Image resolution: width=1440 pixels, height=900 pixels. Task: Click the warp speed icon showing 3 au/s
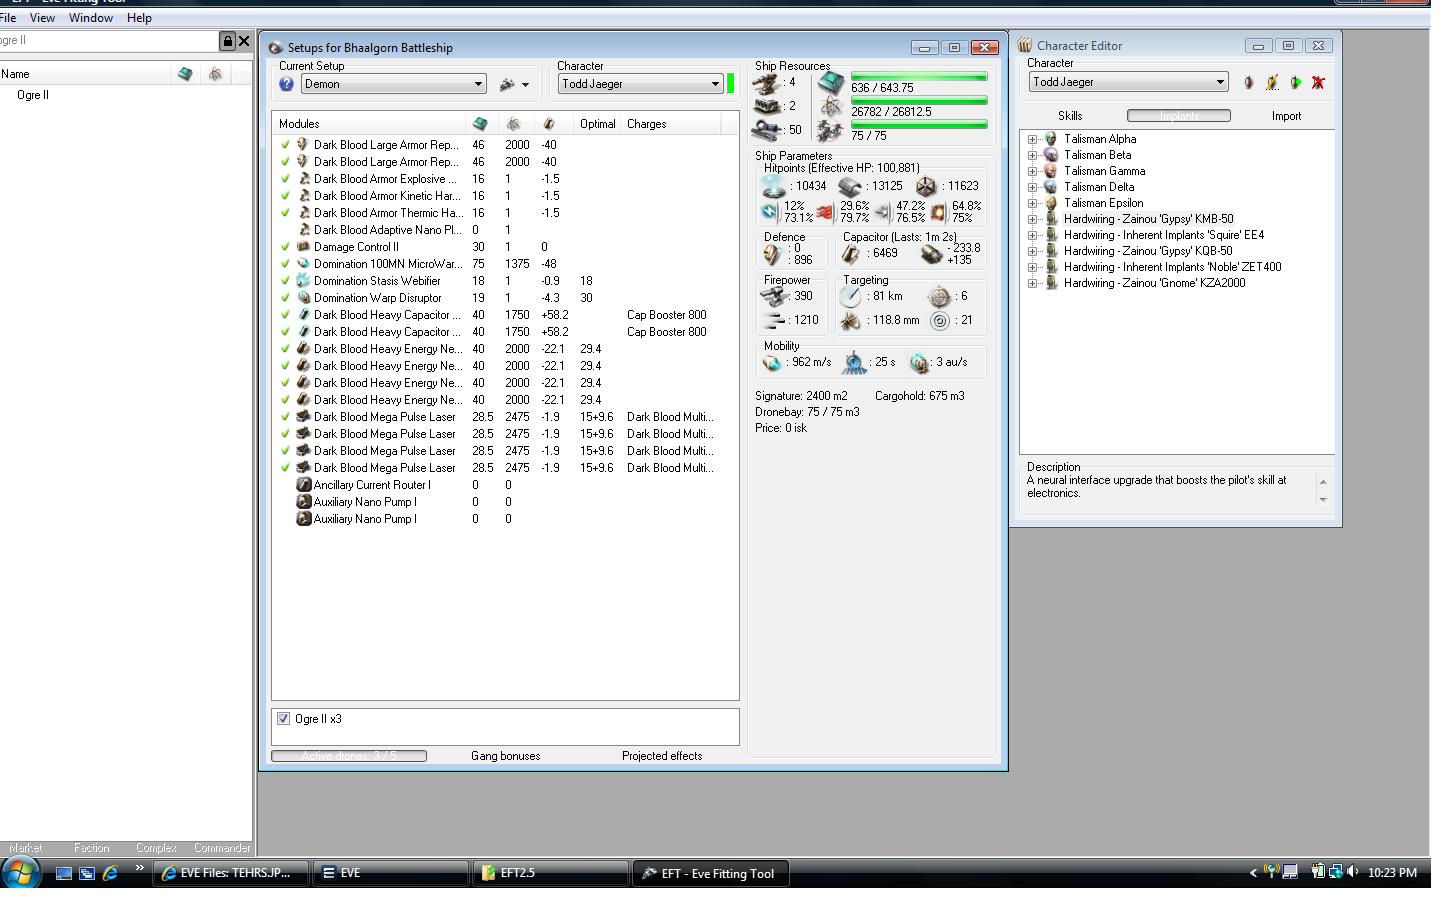(x=919, y=363)
